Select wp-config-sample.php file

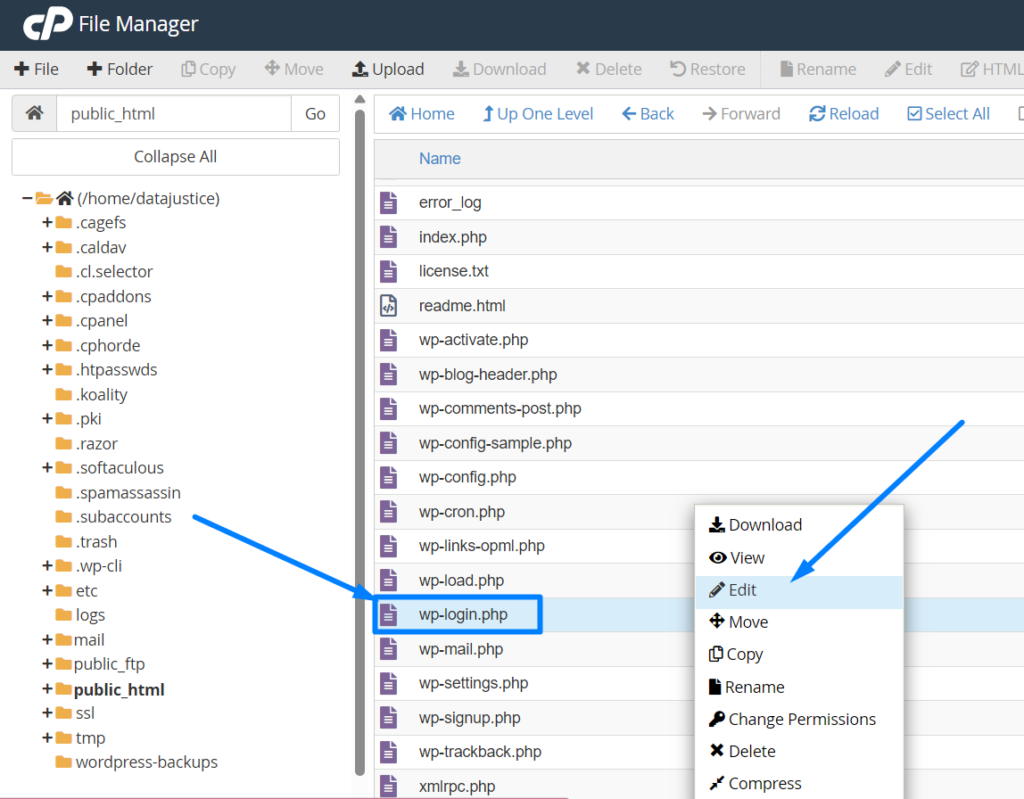495,443
